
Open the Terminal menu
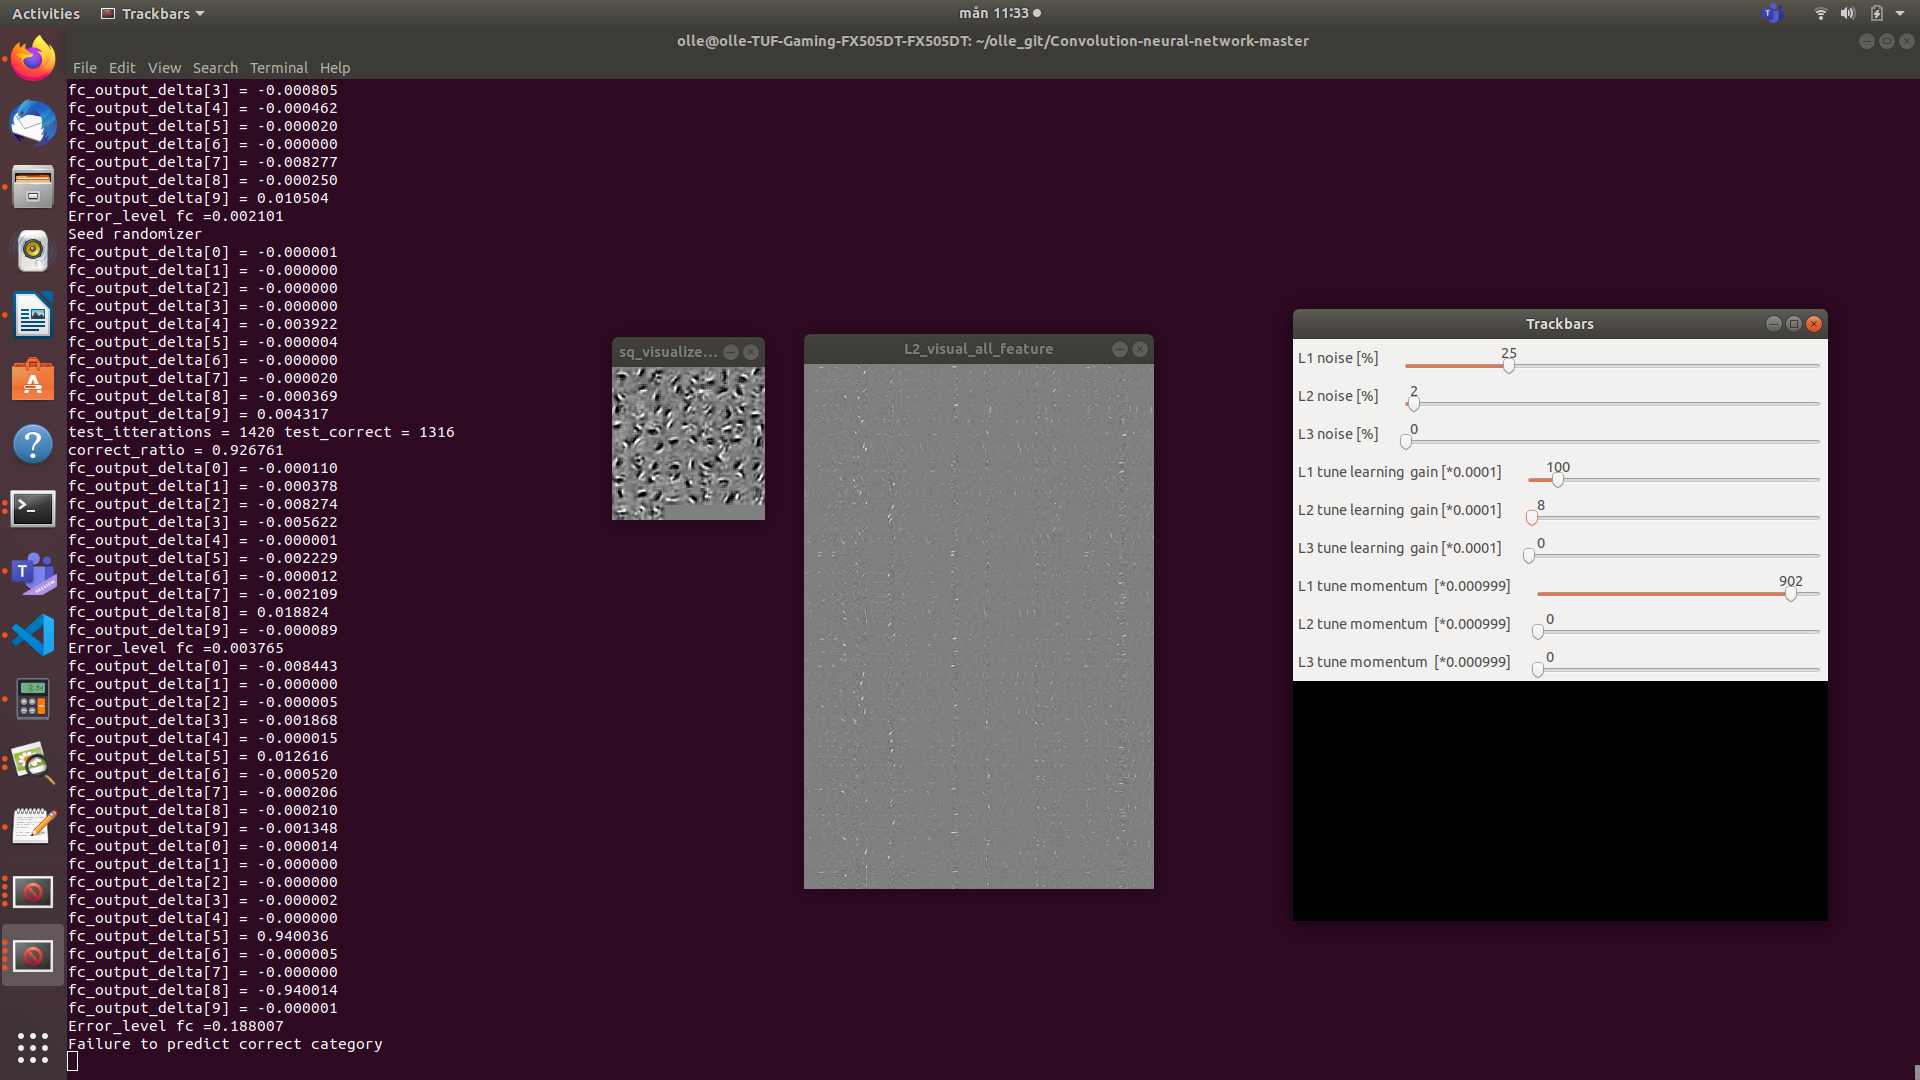278,68
